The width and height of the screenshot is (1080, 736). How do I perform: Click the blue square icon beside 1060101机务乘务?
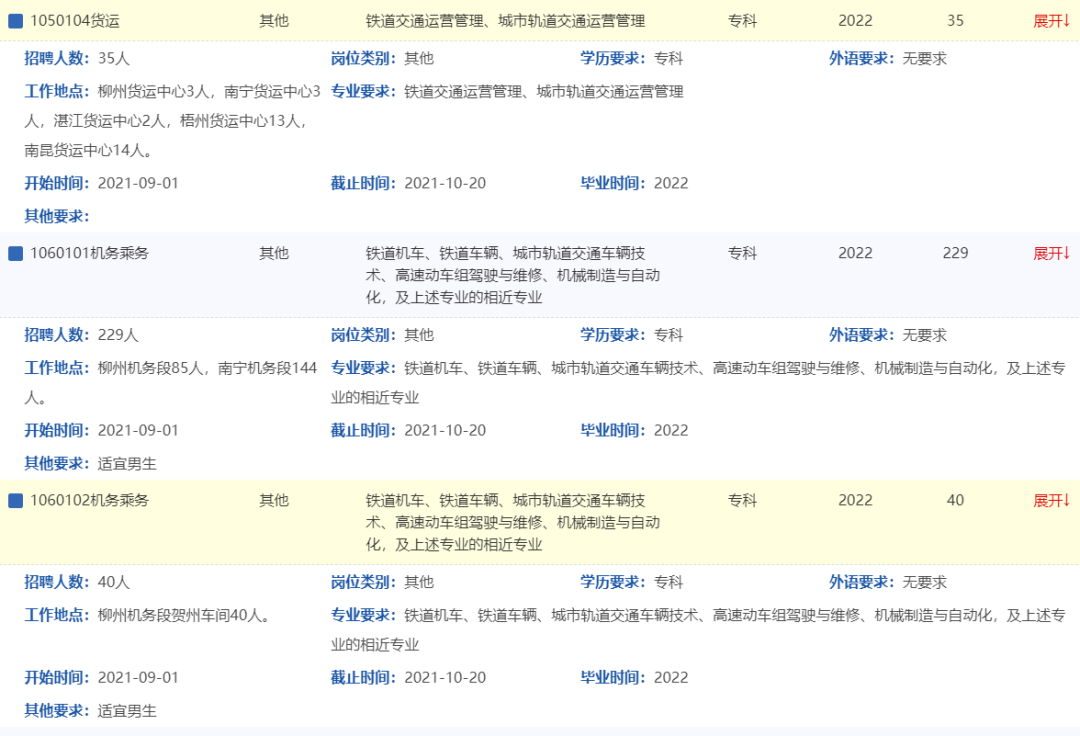pos(15,254)
